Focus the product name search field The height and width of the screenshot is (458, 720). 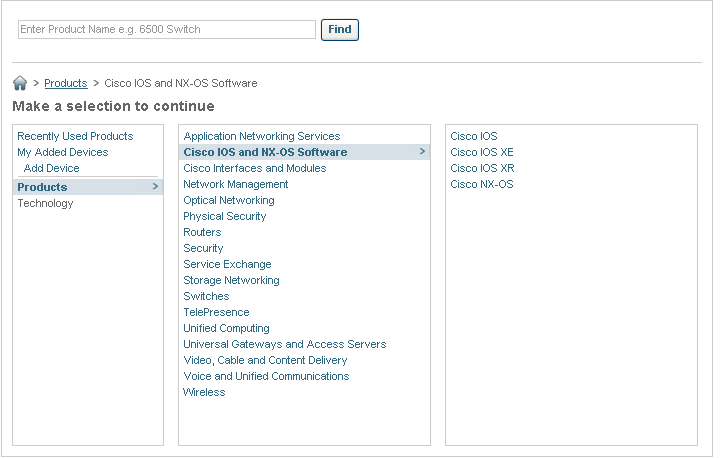(x=167, y=29)
